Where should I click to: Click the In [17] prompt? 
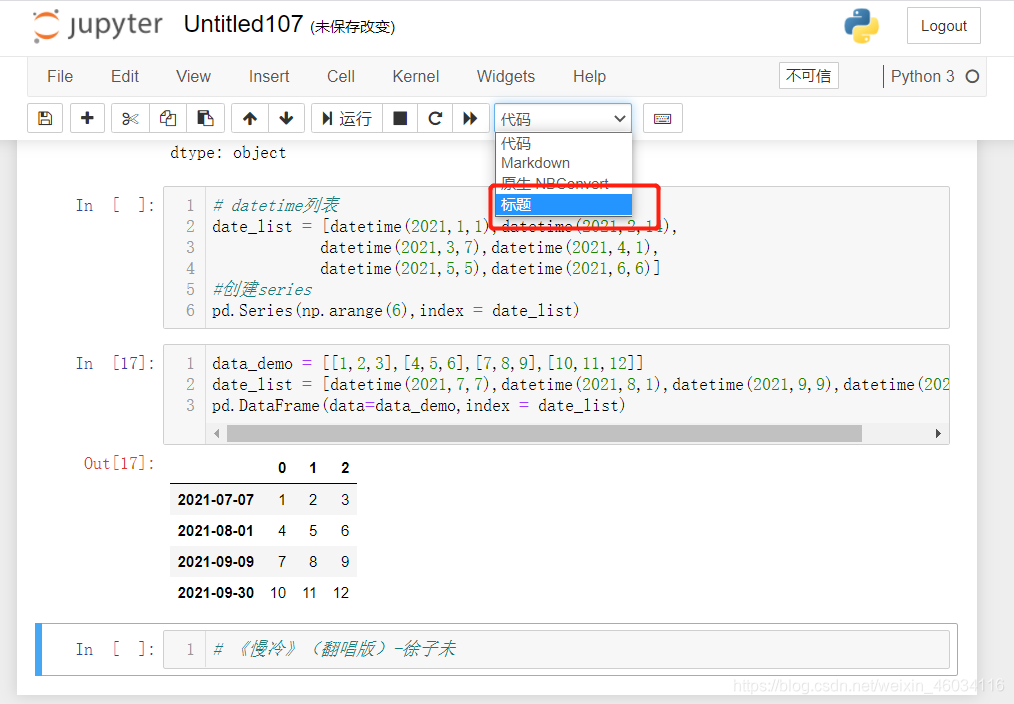pyautogui.click(x=115, y=363)
